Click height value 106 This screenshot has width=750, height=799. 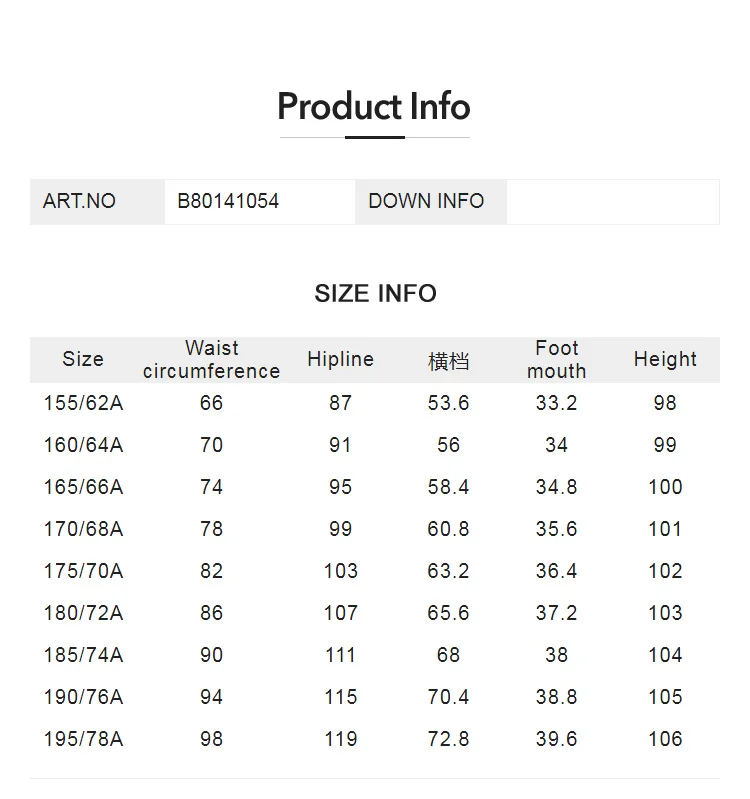point(665,739)
